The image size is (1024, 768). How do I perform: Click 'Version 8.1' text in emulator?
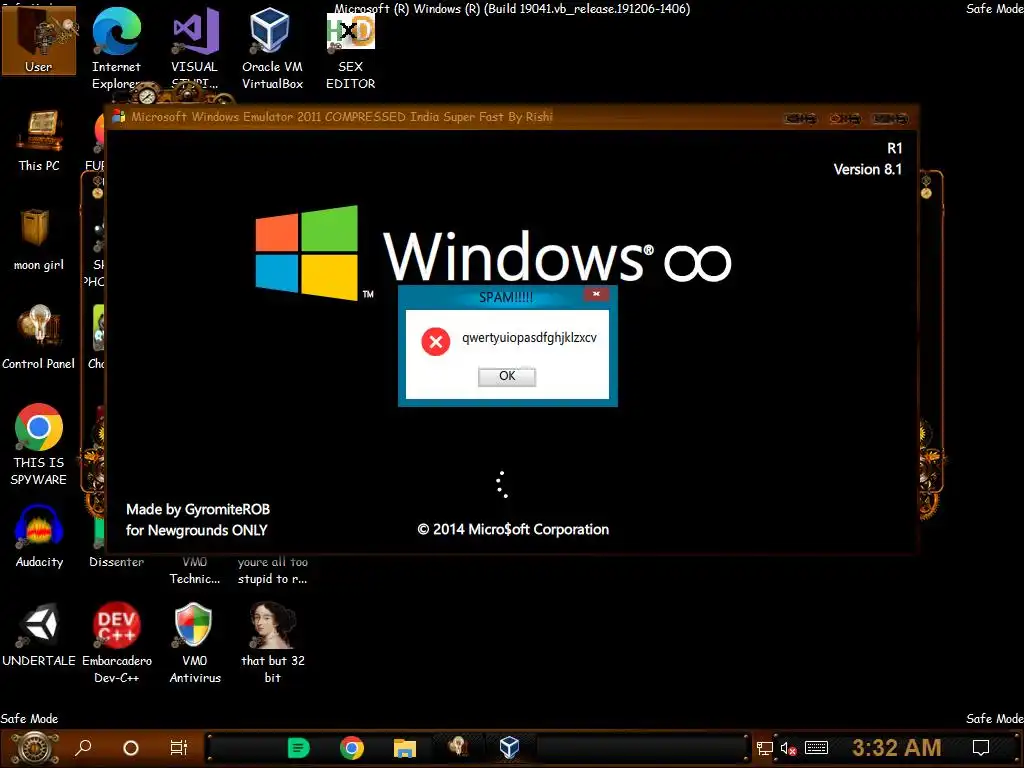pos(867,169)
